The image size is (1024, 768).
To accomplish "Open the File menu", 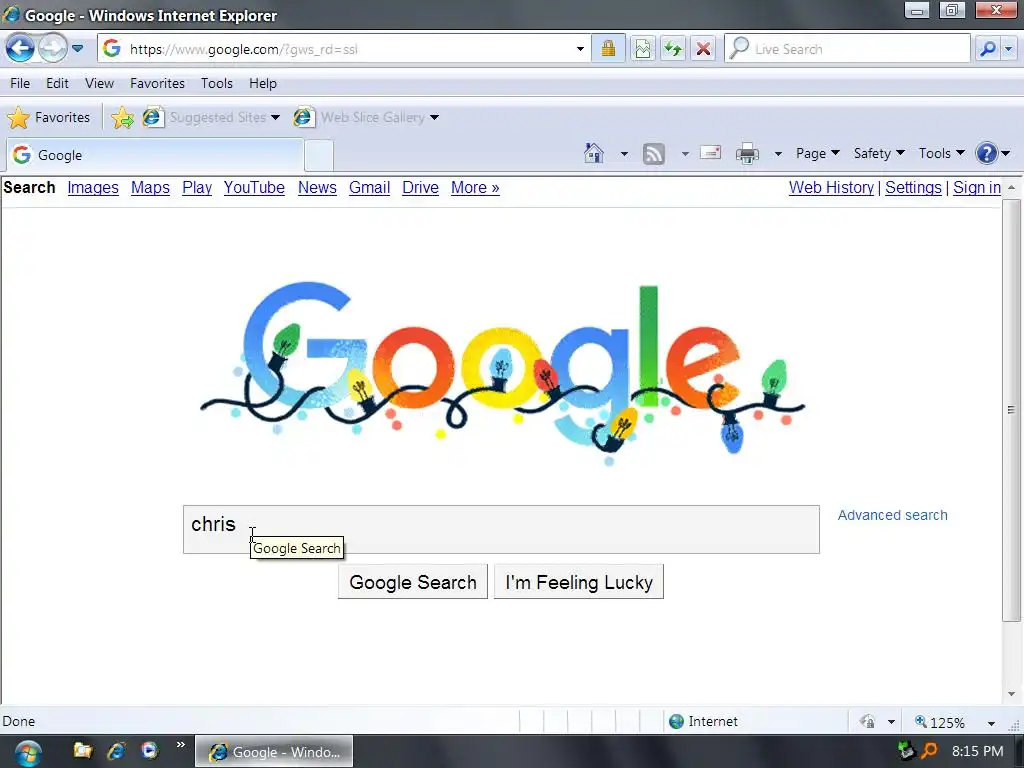I will point(20,84).
